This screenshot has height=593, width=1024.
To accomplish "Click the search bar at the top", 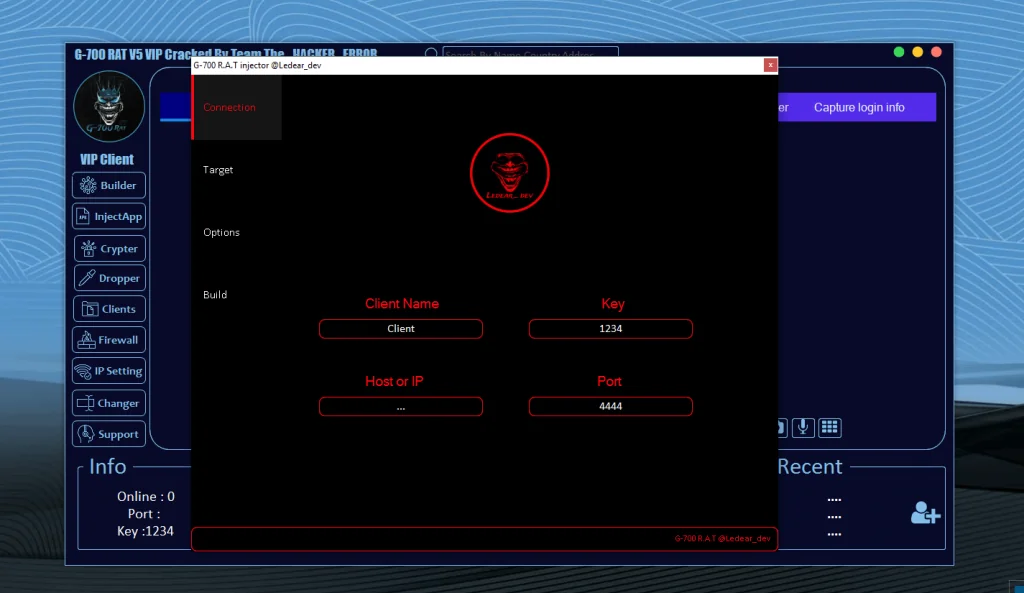I will pos(520,55).
